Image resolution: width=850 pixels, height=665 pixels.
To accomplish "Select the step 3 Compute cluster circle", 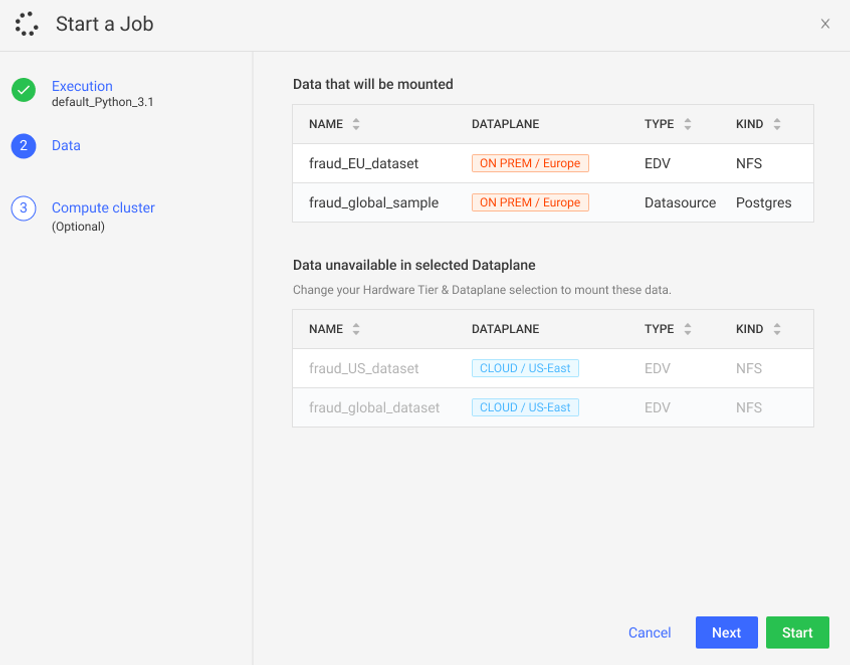I will pos(23,208).
